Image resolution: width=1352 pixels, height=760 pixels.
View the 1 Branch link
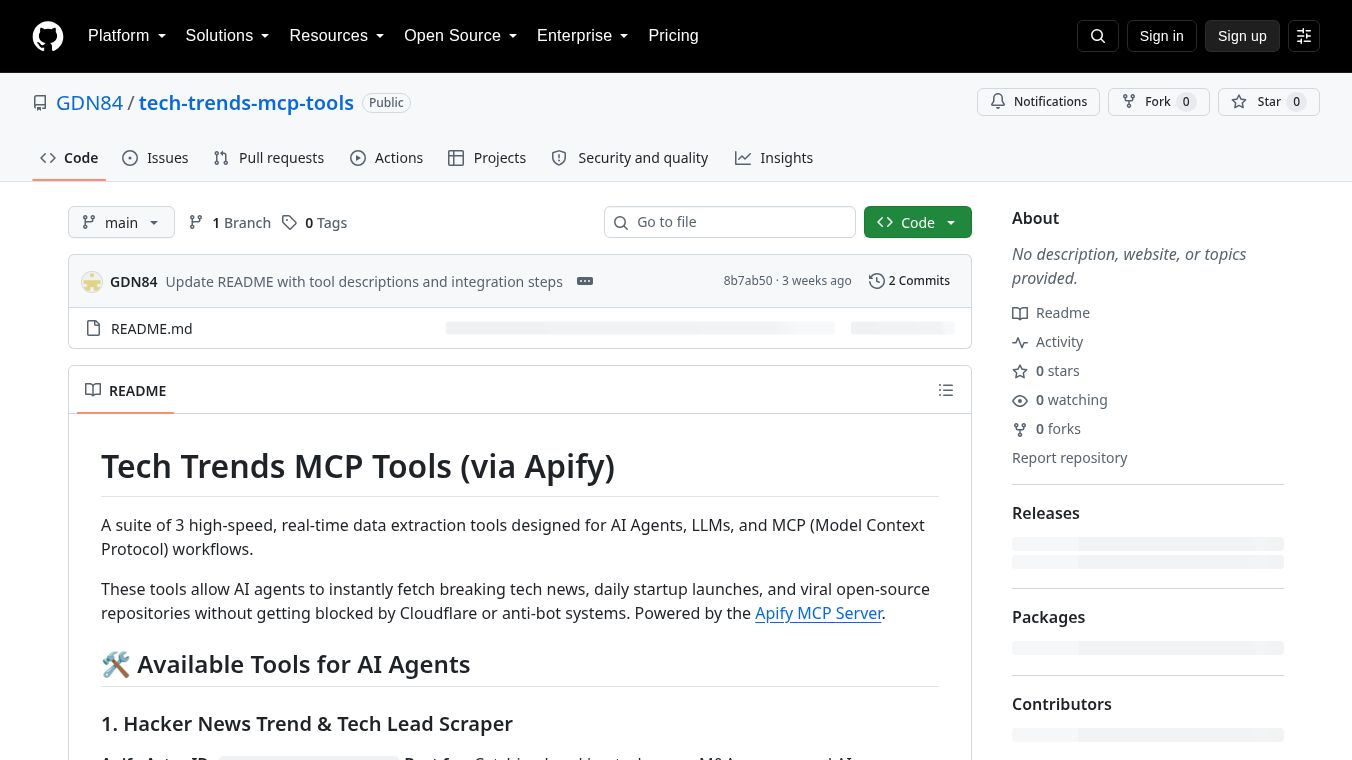point(230,223)
